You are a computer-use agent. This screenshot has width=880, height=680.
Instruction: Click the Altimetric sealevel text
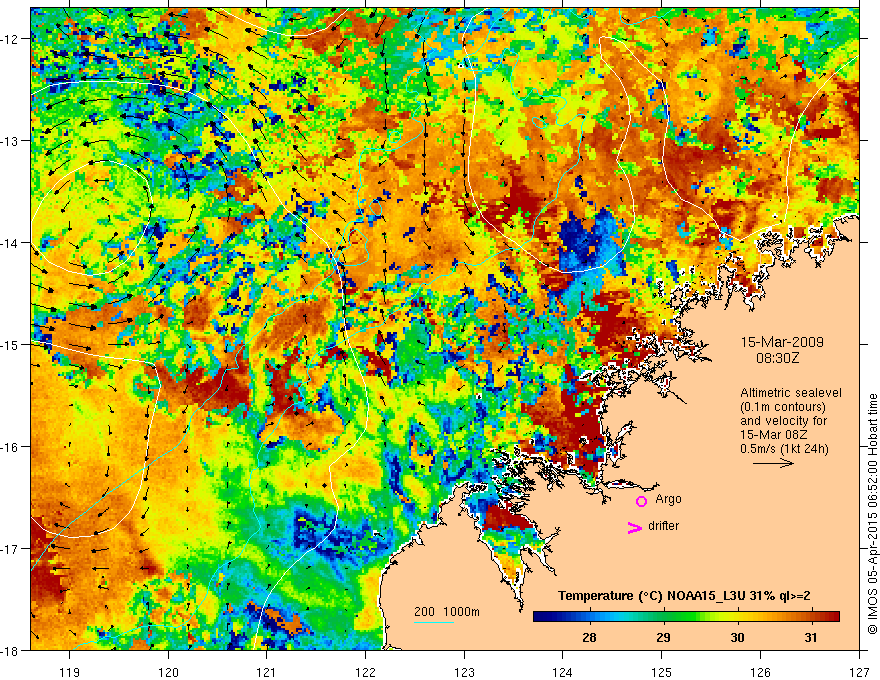click(791, 393)
